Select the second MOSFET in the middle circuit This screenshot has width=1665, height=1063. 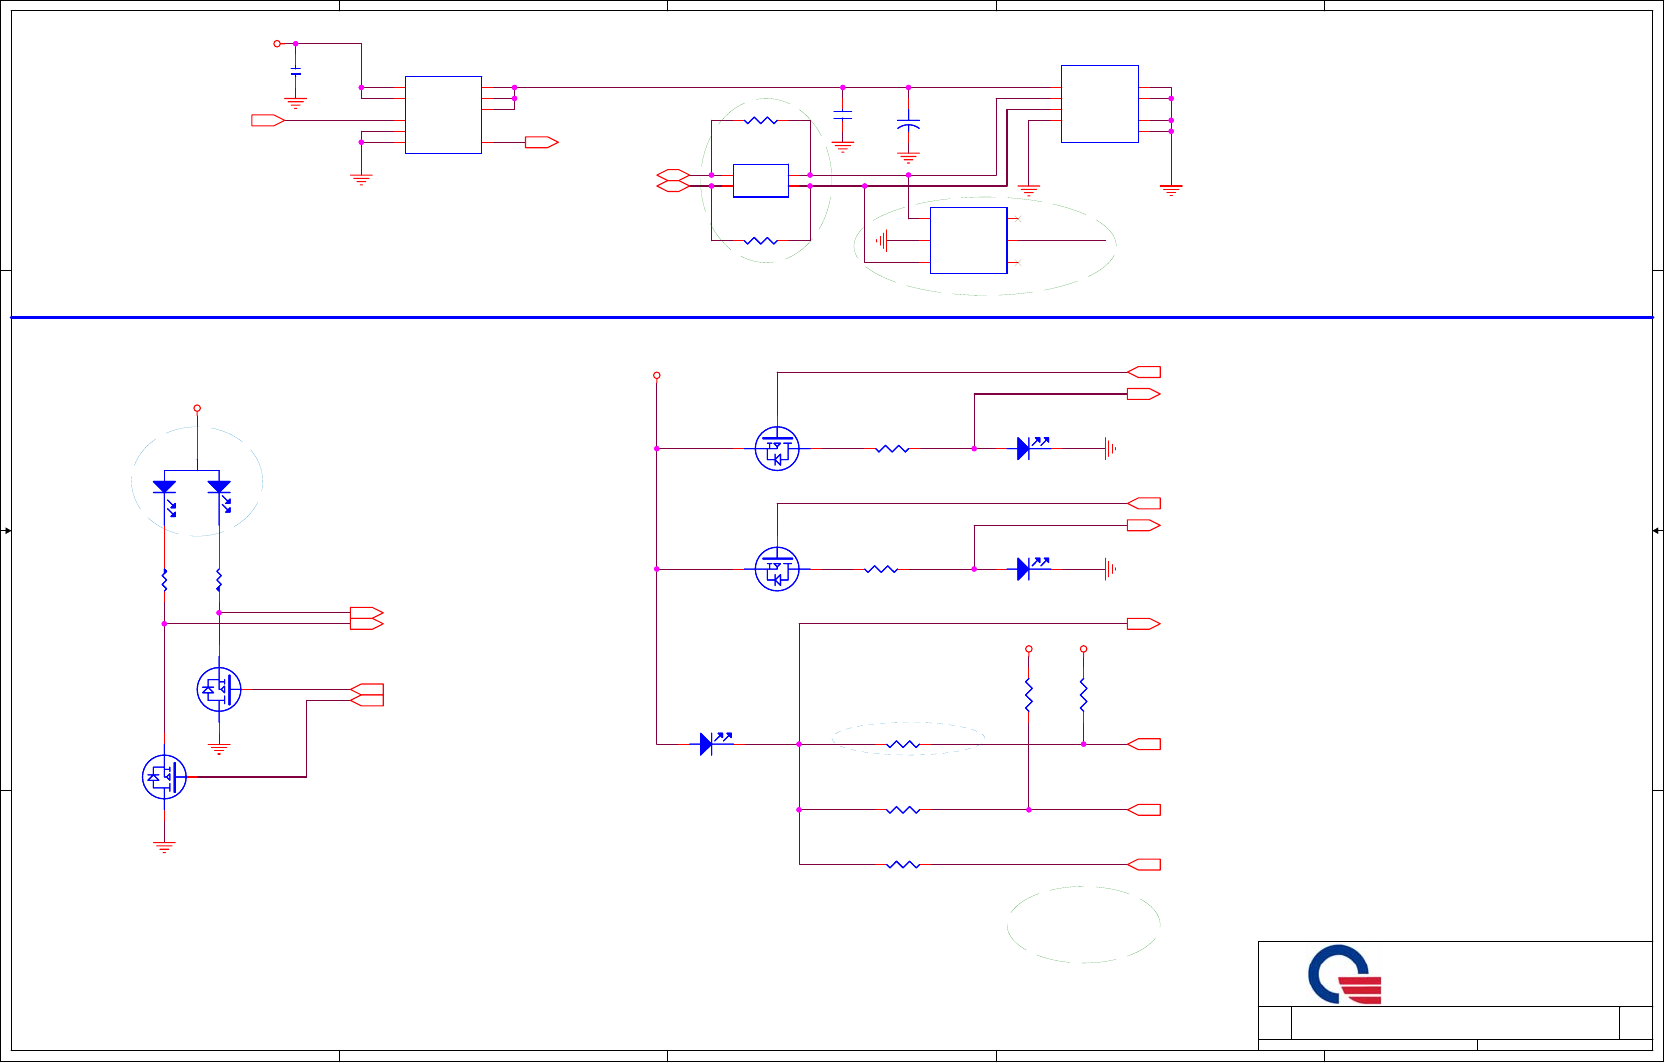point(777,569)
